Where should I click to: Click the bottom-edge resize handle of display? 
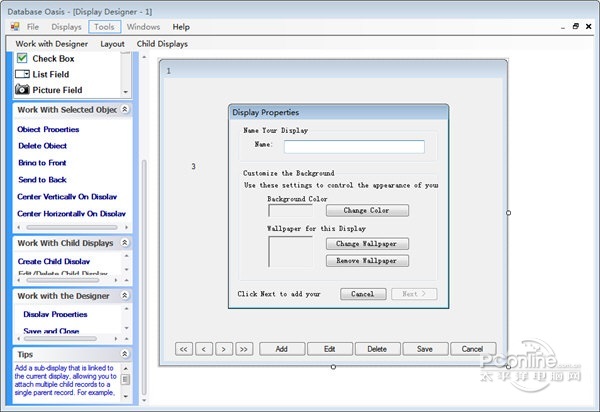pyautogui.click(x=333, y=367)
